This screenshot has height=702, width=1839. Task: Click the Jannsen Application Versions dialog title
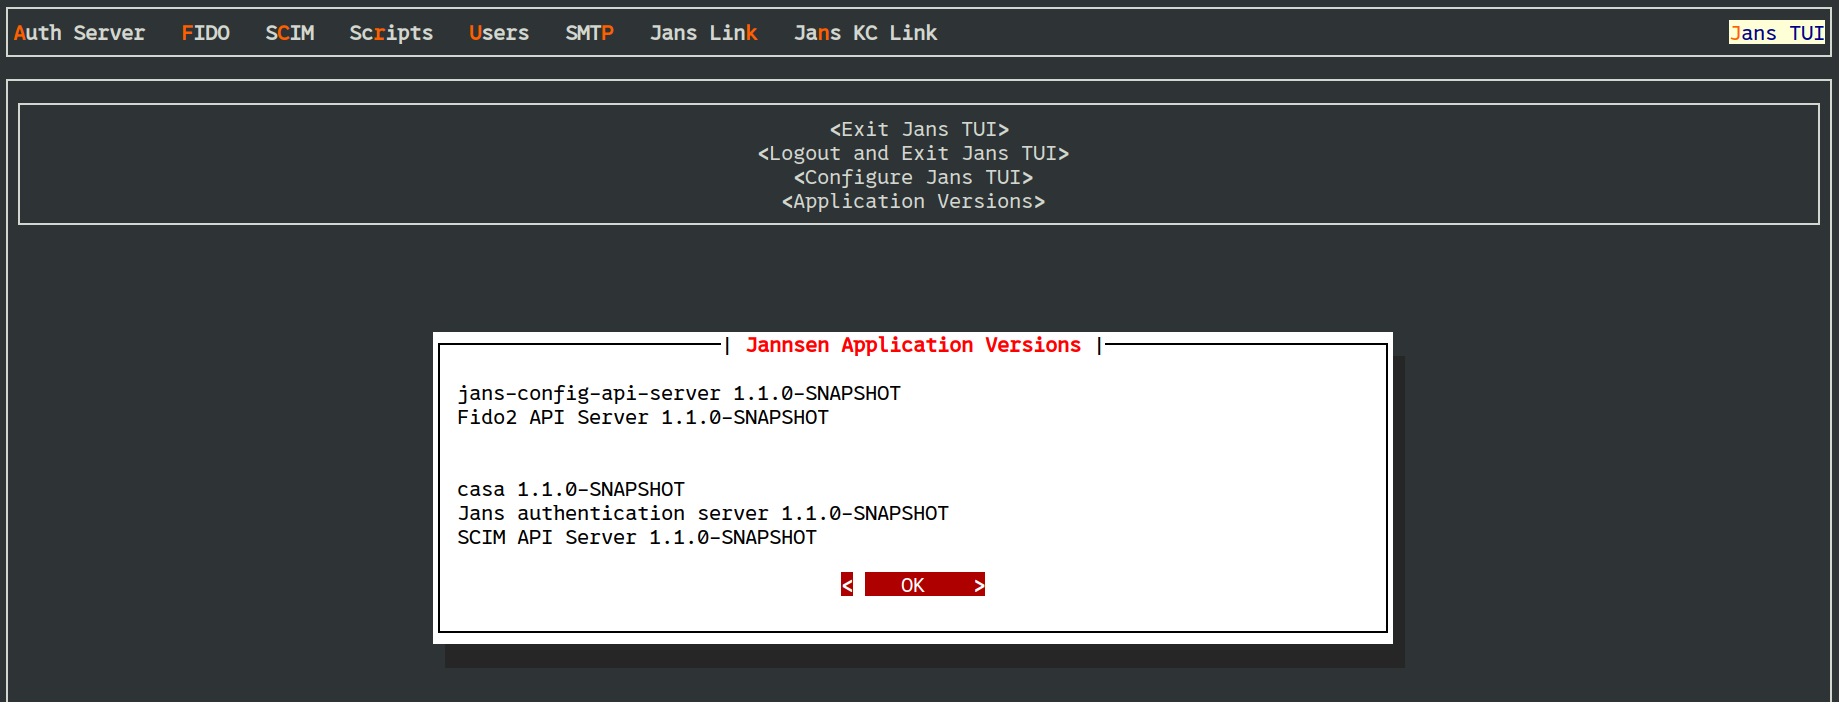coord(913,345)
